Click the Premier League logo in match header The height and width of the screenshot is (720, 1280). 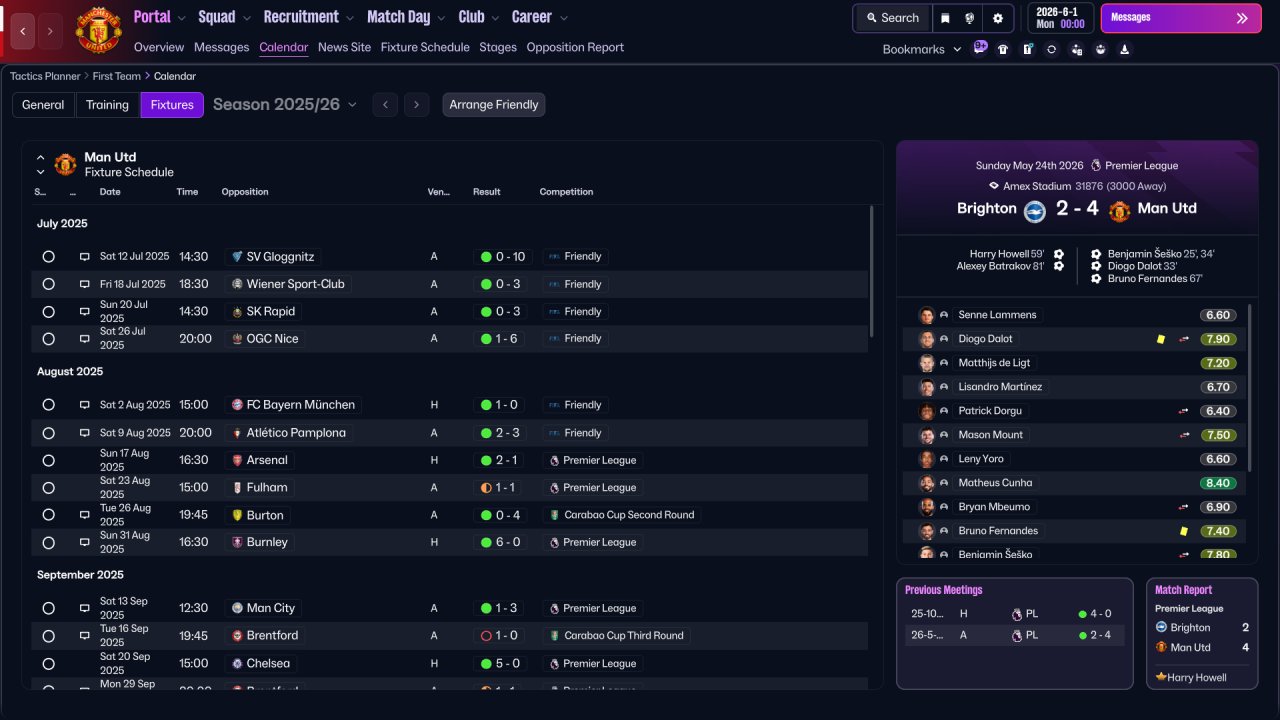(x=1096, y=166)
